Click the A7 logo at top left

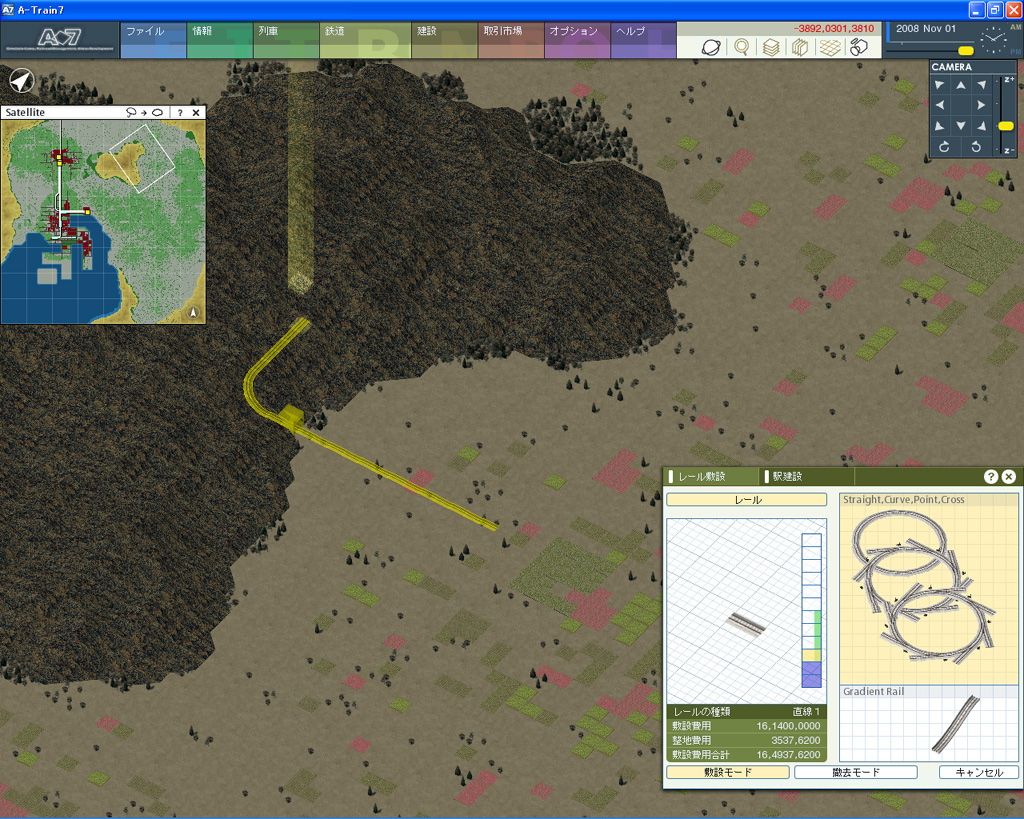[x=59, y=39]
